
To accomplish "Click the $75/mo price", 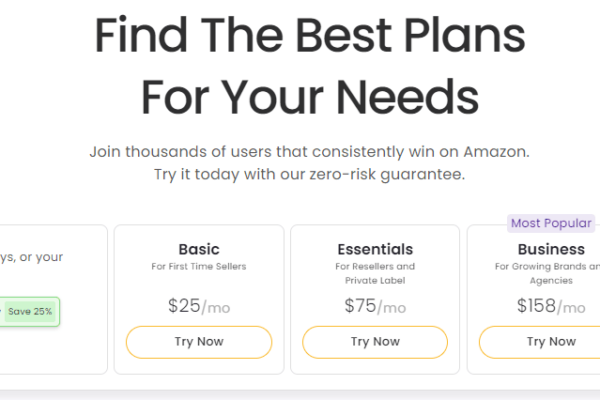I will pos(375,306).
